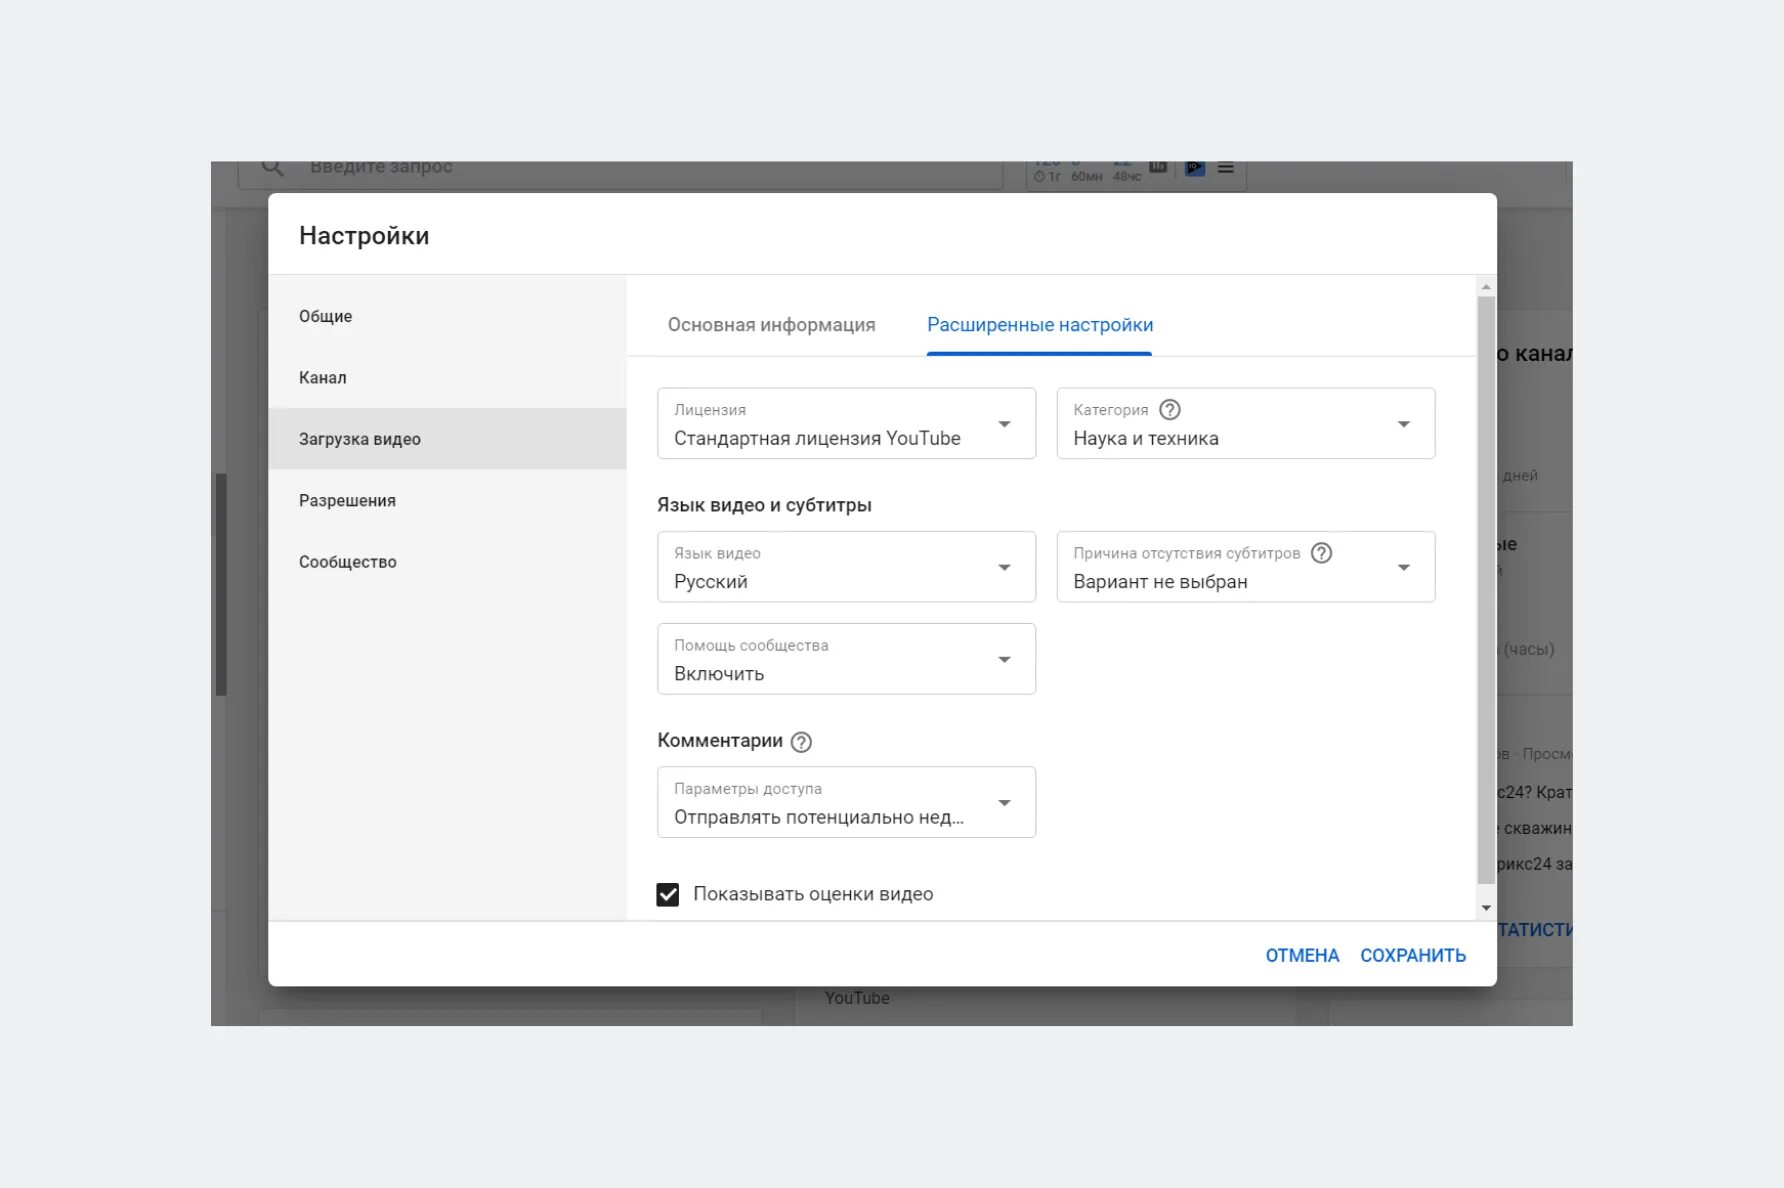
Task: Click the settings dialog scrollbar thumb
Action: tap(1486, 590)
